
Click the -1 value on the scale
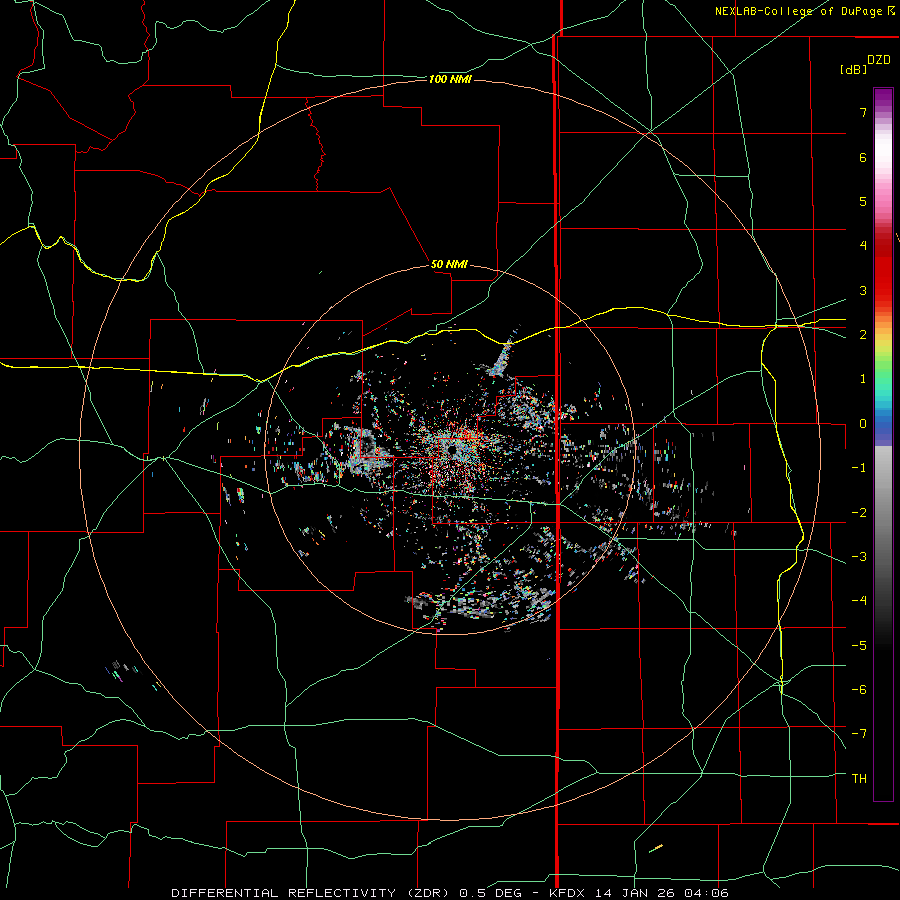pyautogui.click(x=859, y=468)
